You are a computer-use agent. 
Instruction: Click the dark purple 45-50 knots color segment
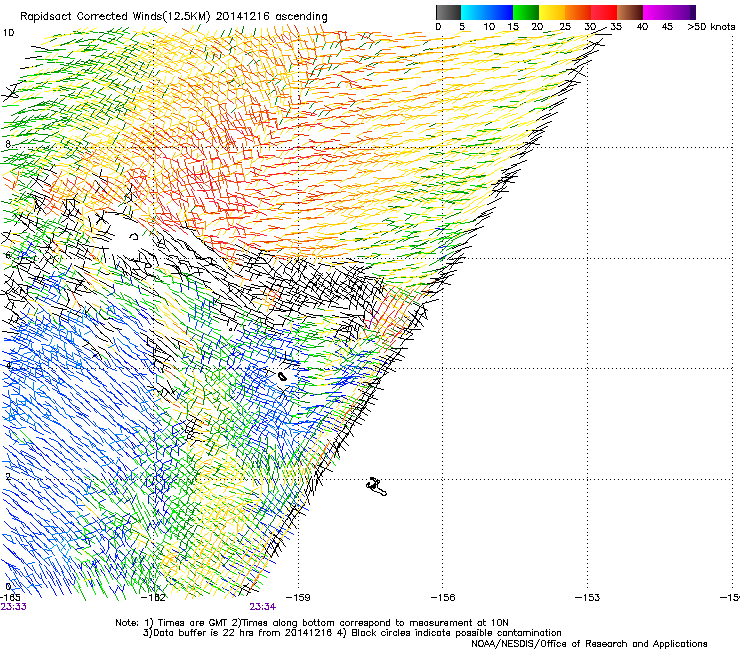682,12
